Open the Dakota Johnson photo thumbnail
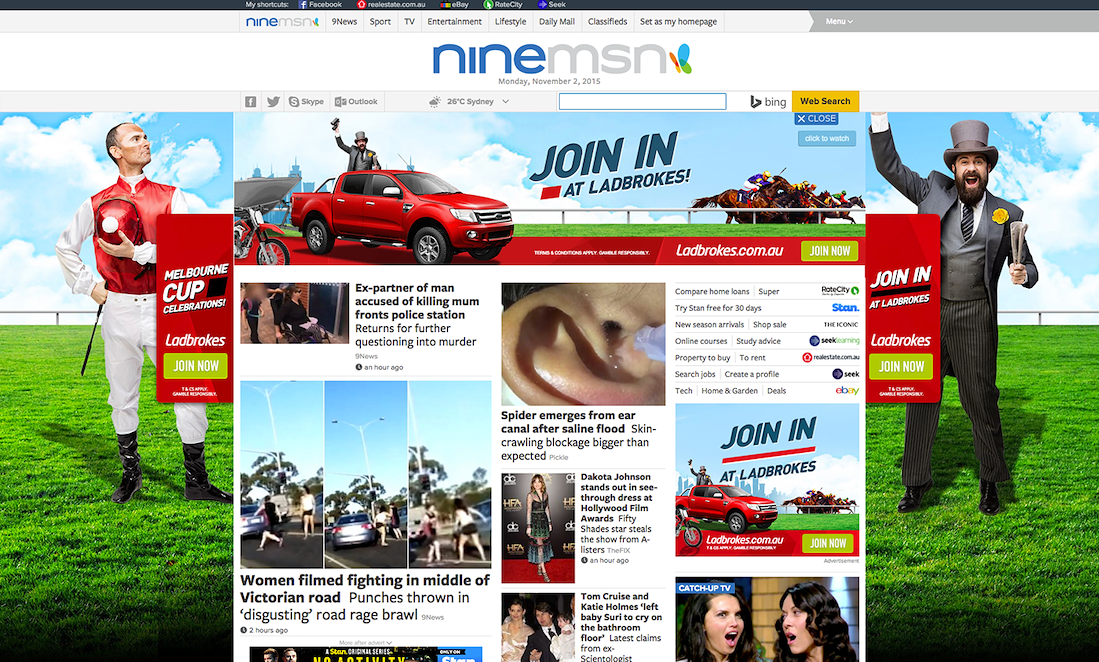The height and width of the screenshot is (662, 1099). click(x=538, y=528)
